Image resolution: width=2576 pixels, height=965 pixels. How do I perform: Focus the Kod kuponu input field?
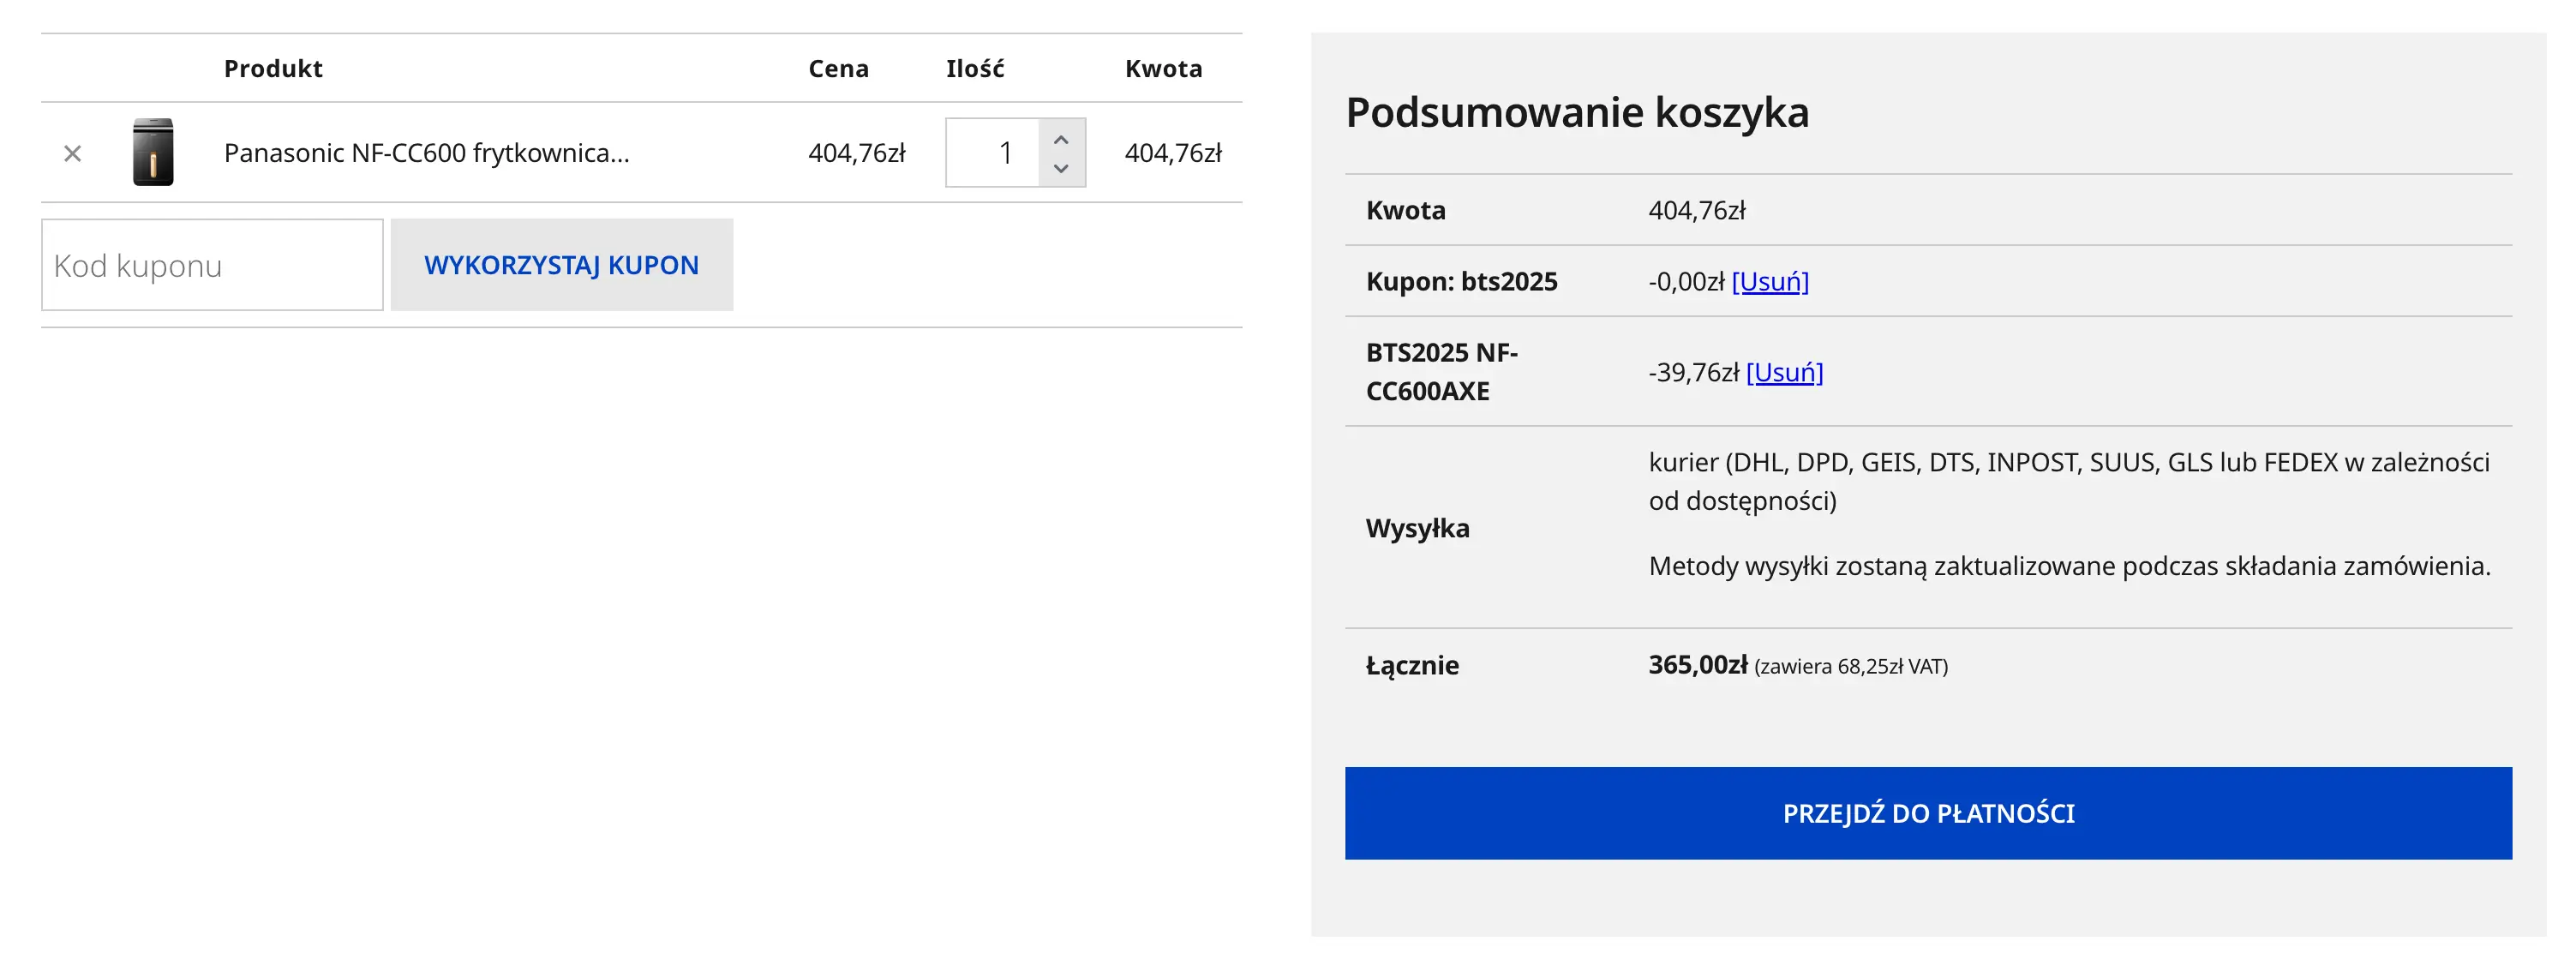pyautogui.click(x=212, y=265)
